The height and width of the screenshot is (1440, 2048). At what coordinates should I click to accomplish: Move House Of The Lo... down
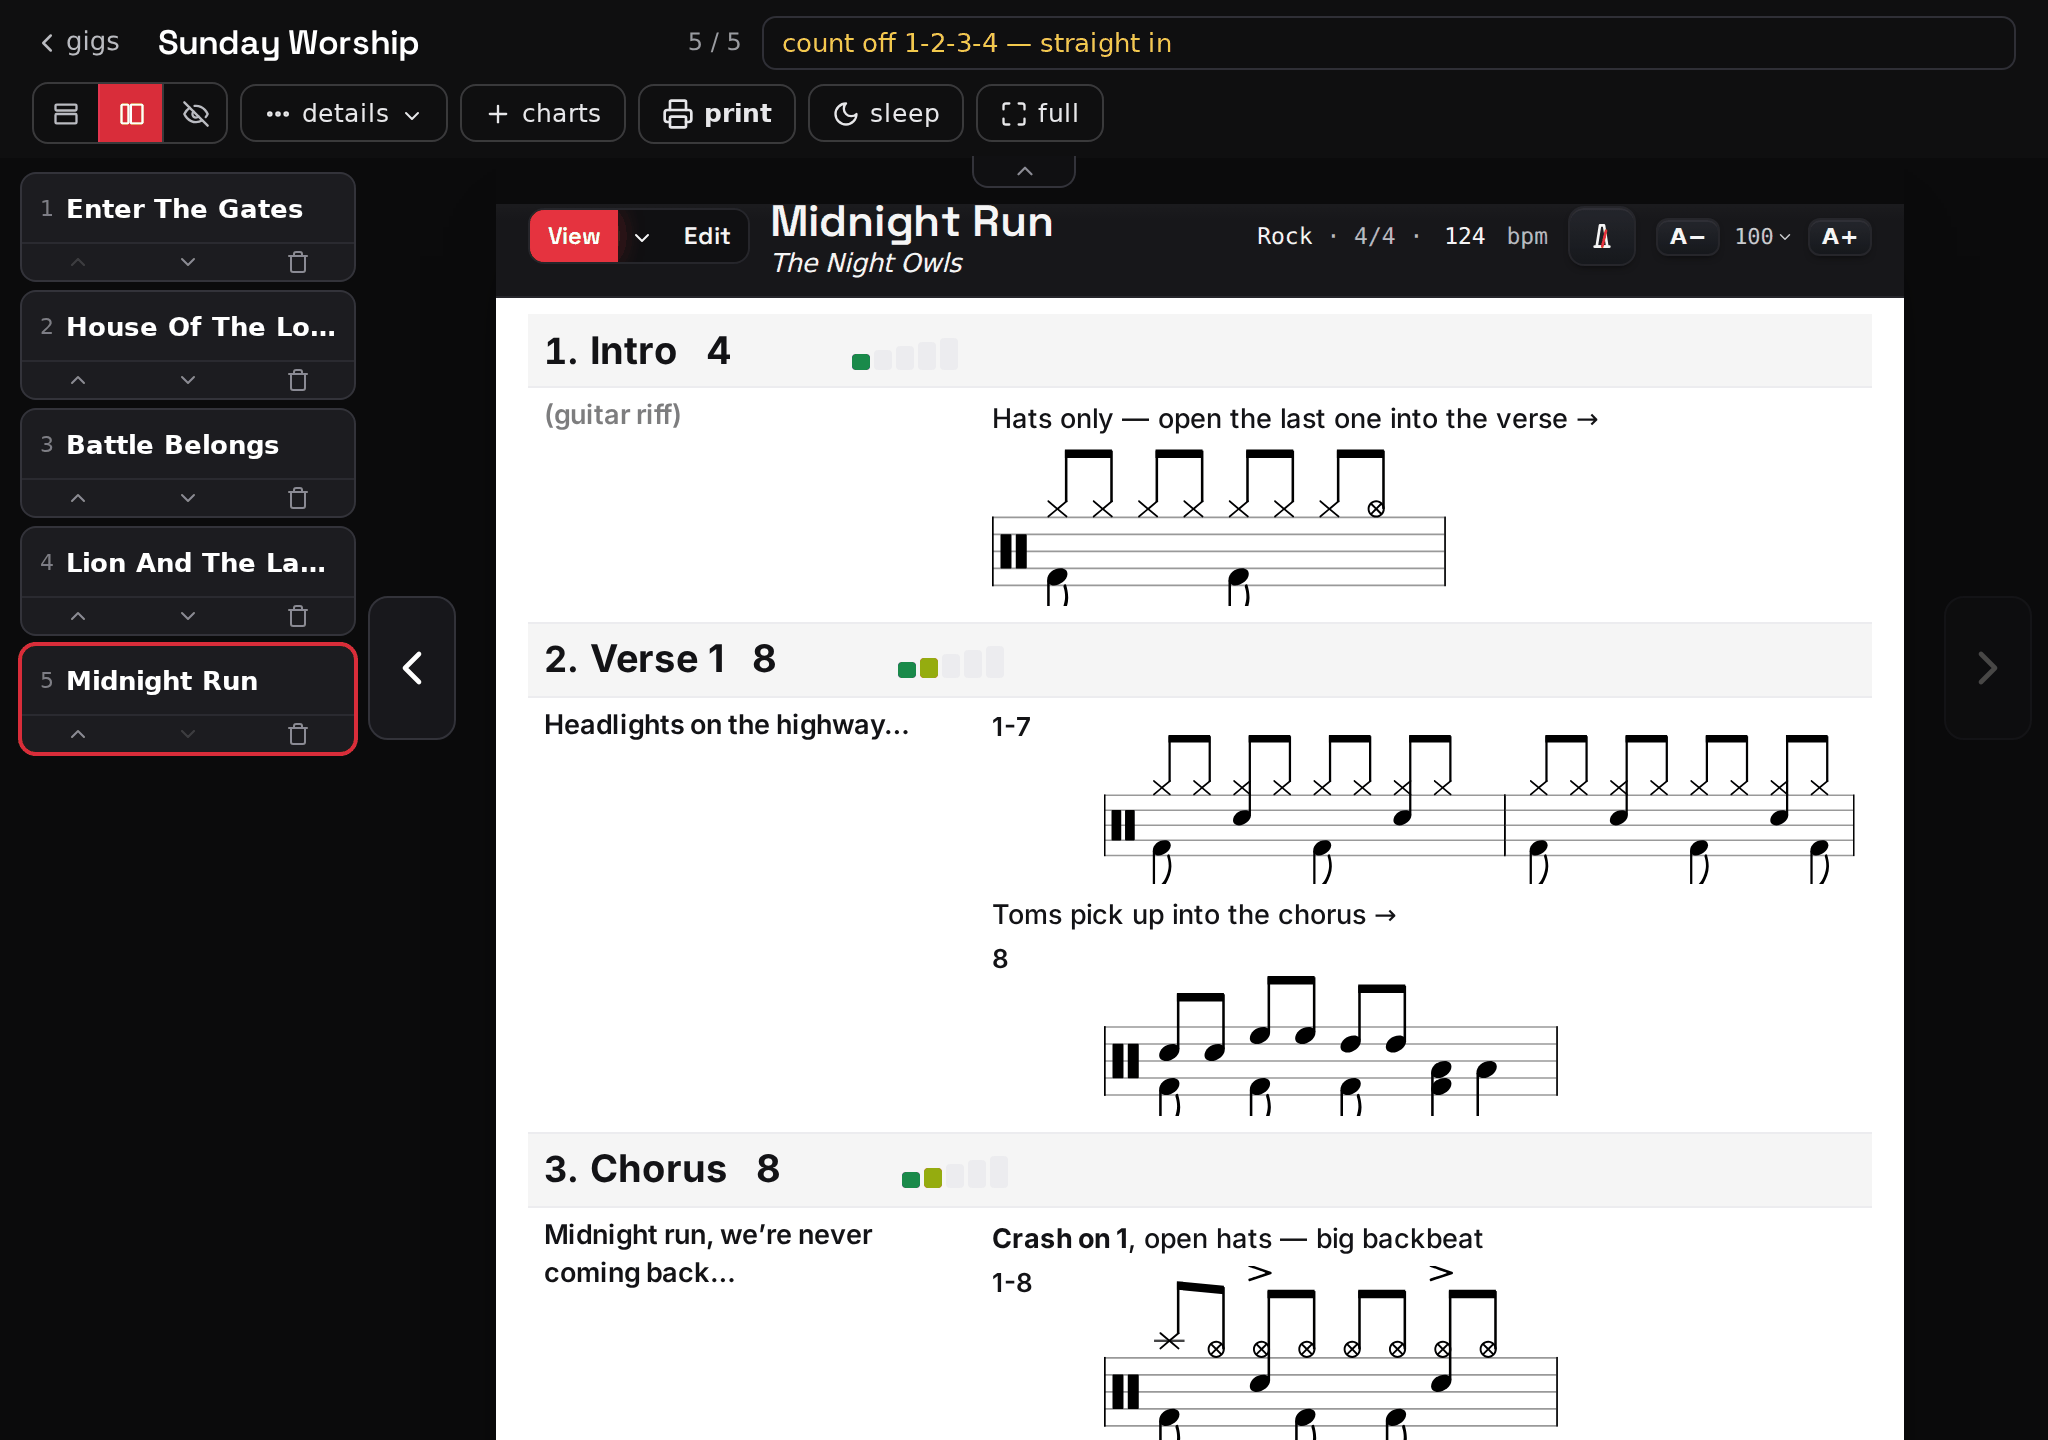pos(188,380)
